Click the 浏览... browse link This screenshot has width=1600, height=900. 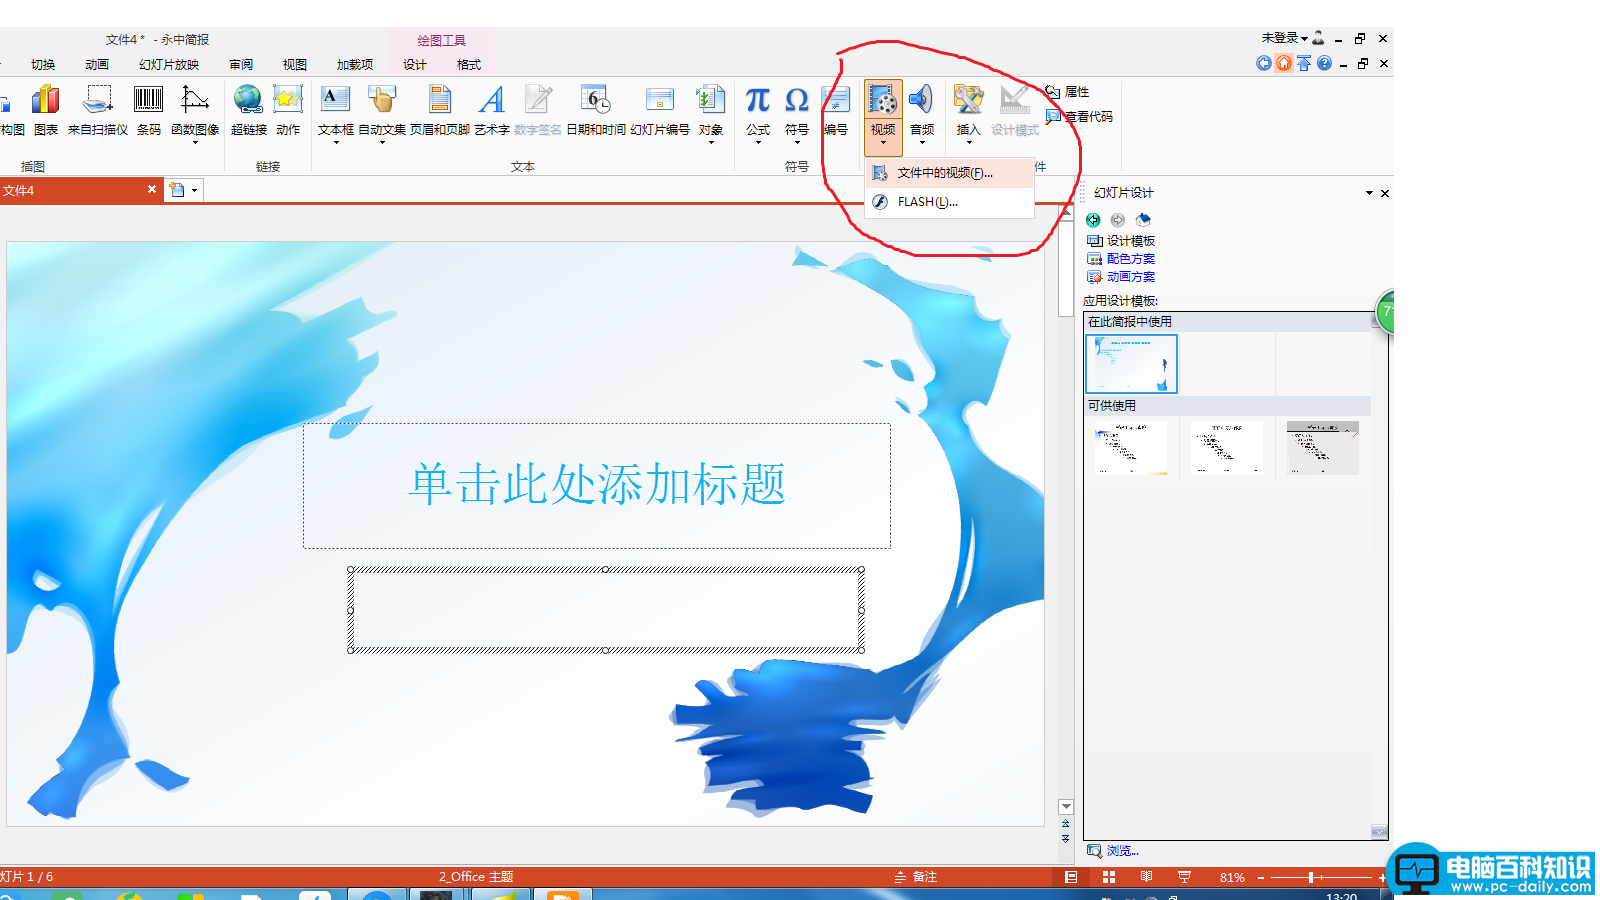pos(1122,851)
